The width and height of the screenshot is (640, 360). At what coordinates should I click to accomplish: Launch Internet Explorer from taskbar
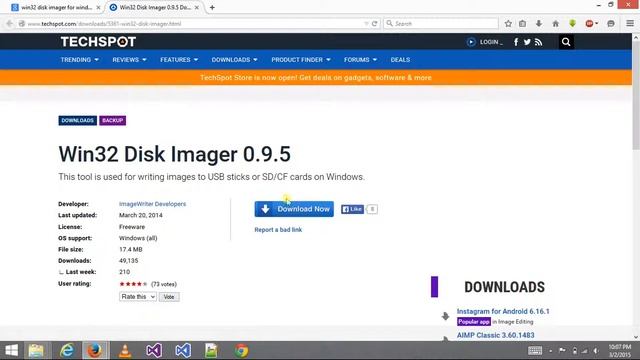coord(67,351)
